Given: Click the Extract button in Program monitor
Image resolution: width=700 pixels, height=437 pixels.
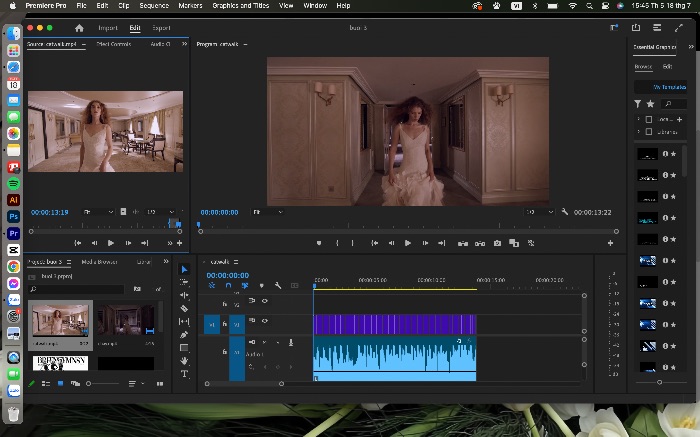Looking at the screenshot, I should (480, 243).
